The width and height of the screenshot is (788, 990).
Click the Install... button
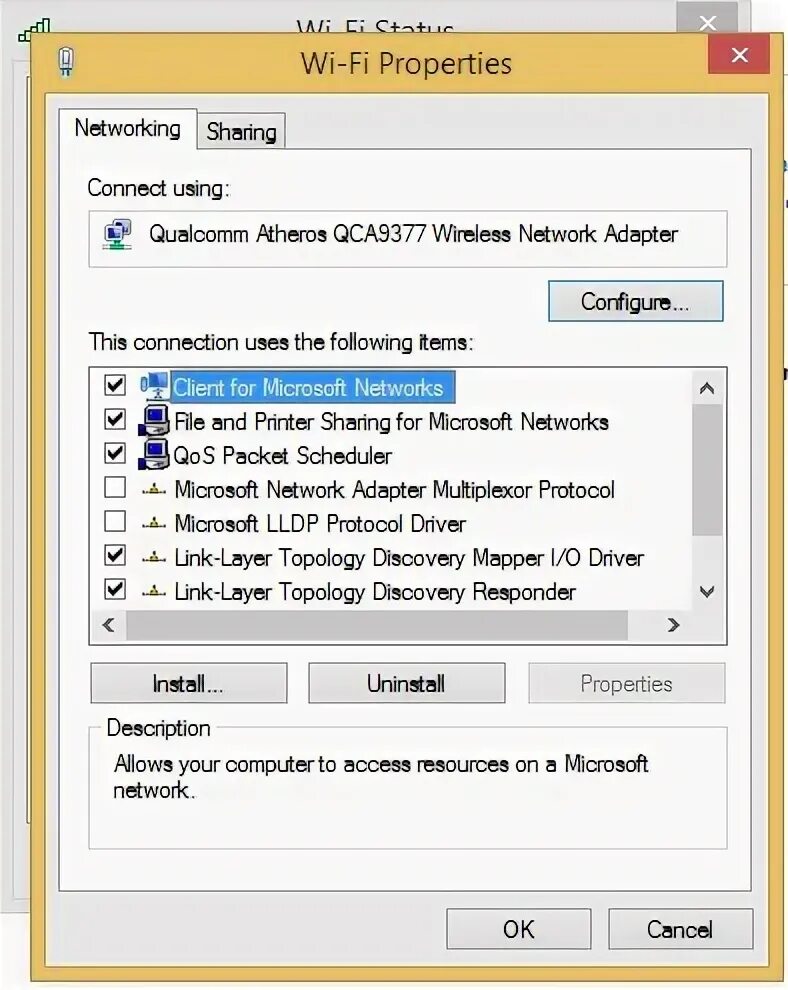189,683
